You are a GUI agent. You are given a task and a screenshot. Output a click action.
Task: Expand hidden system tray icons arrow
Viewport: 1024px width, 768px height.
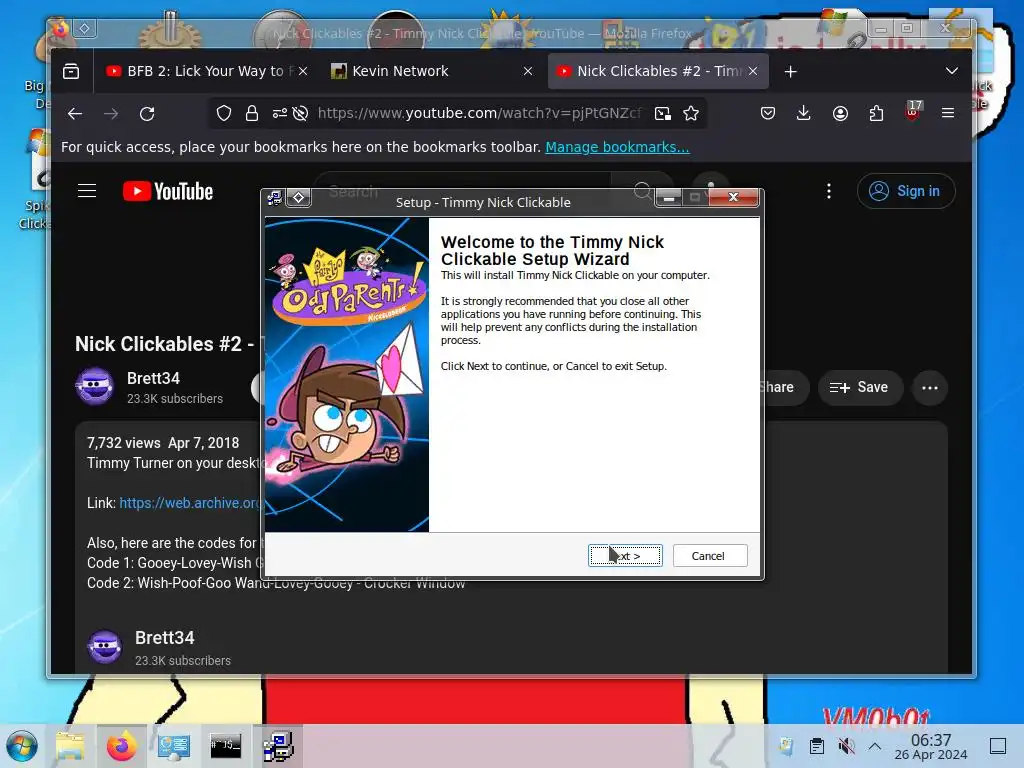point(875,746)
